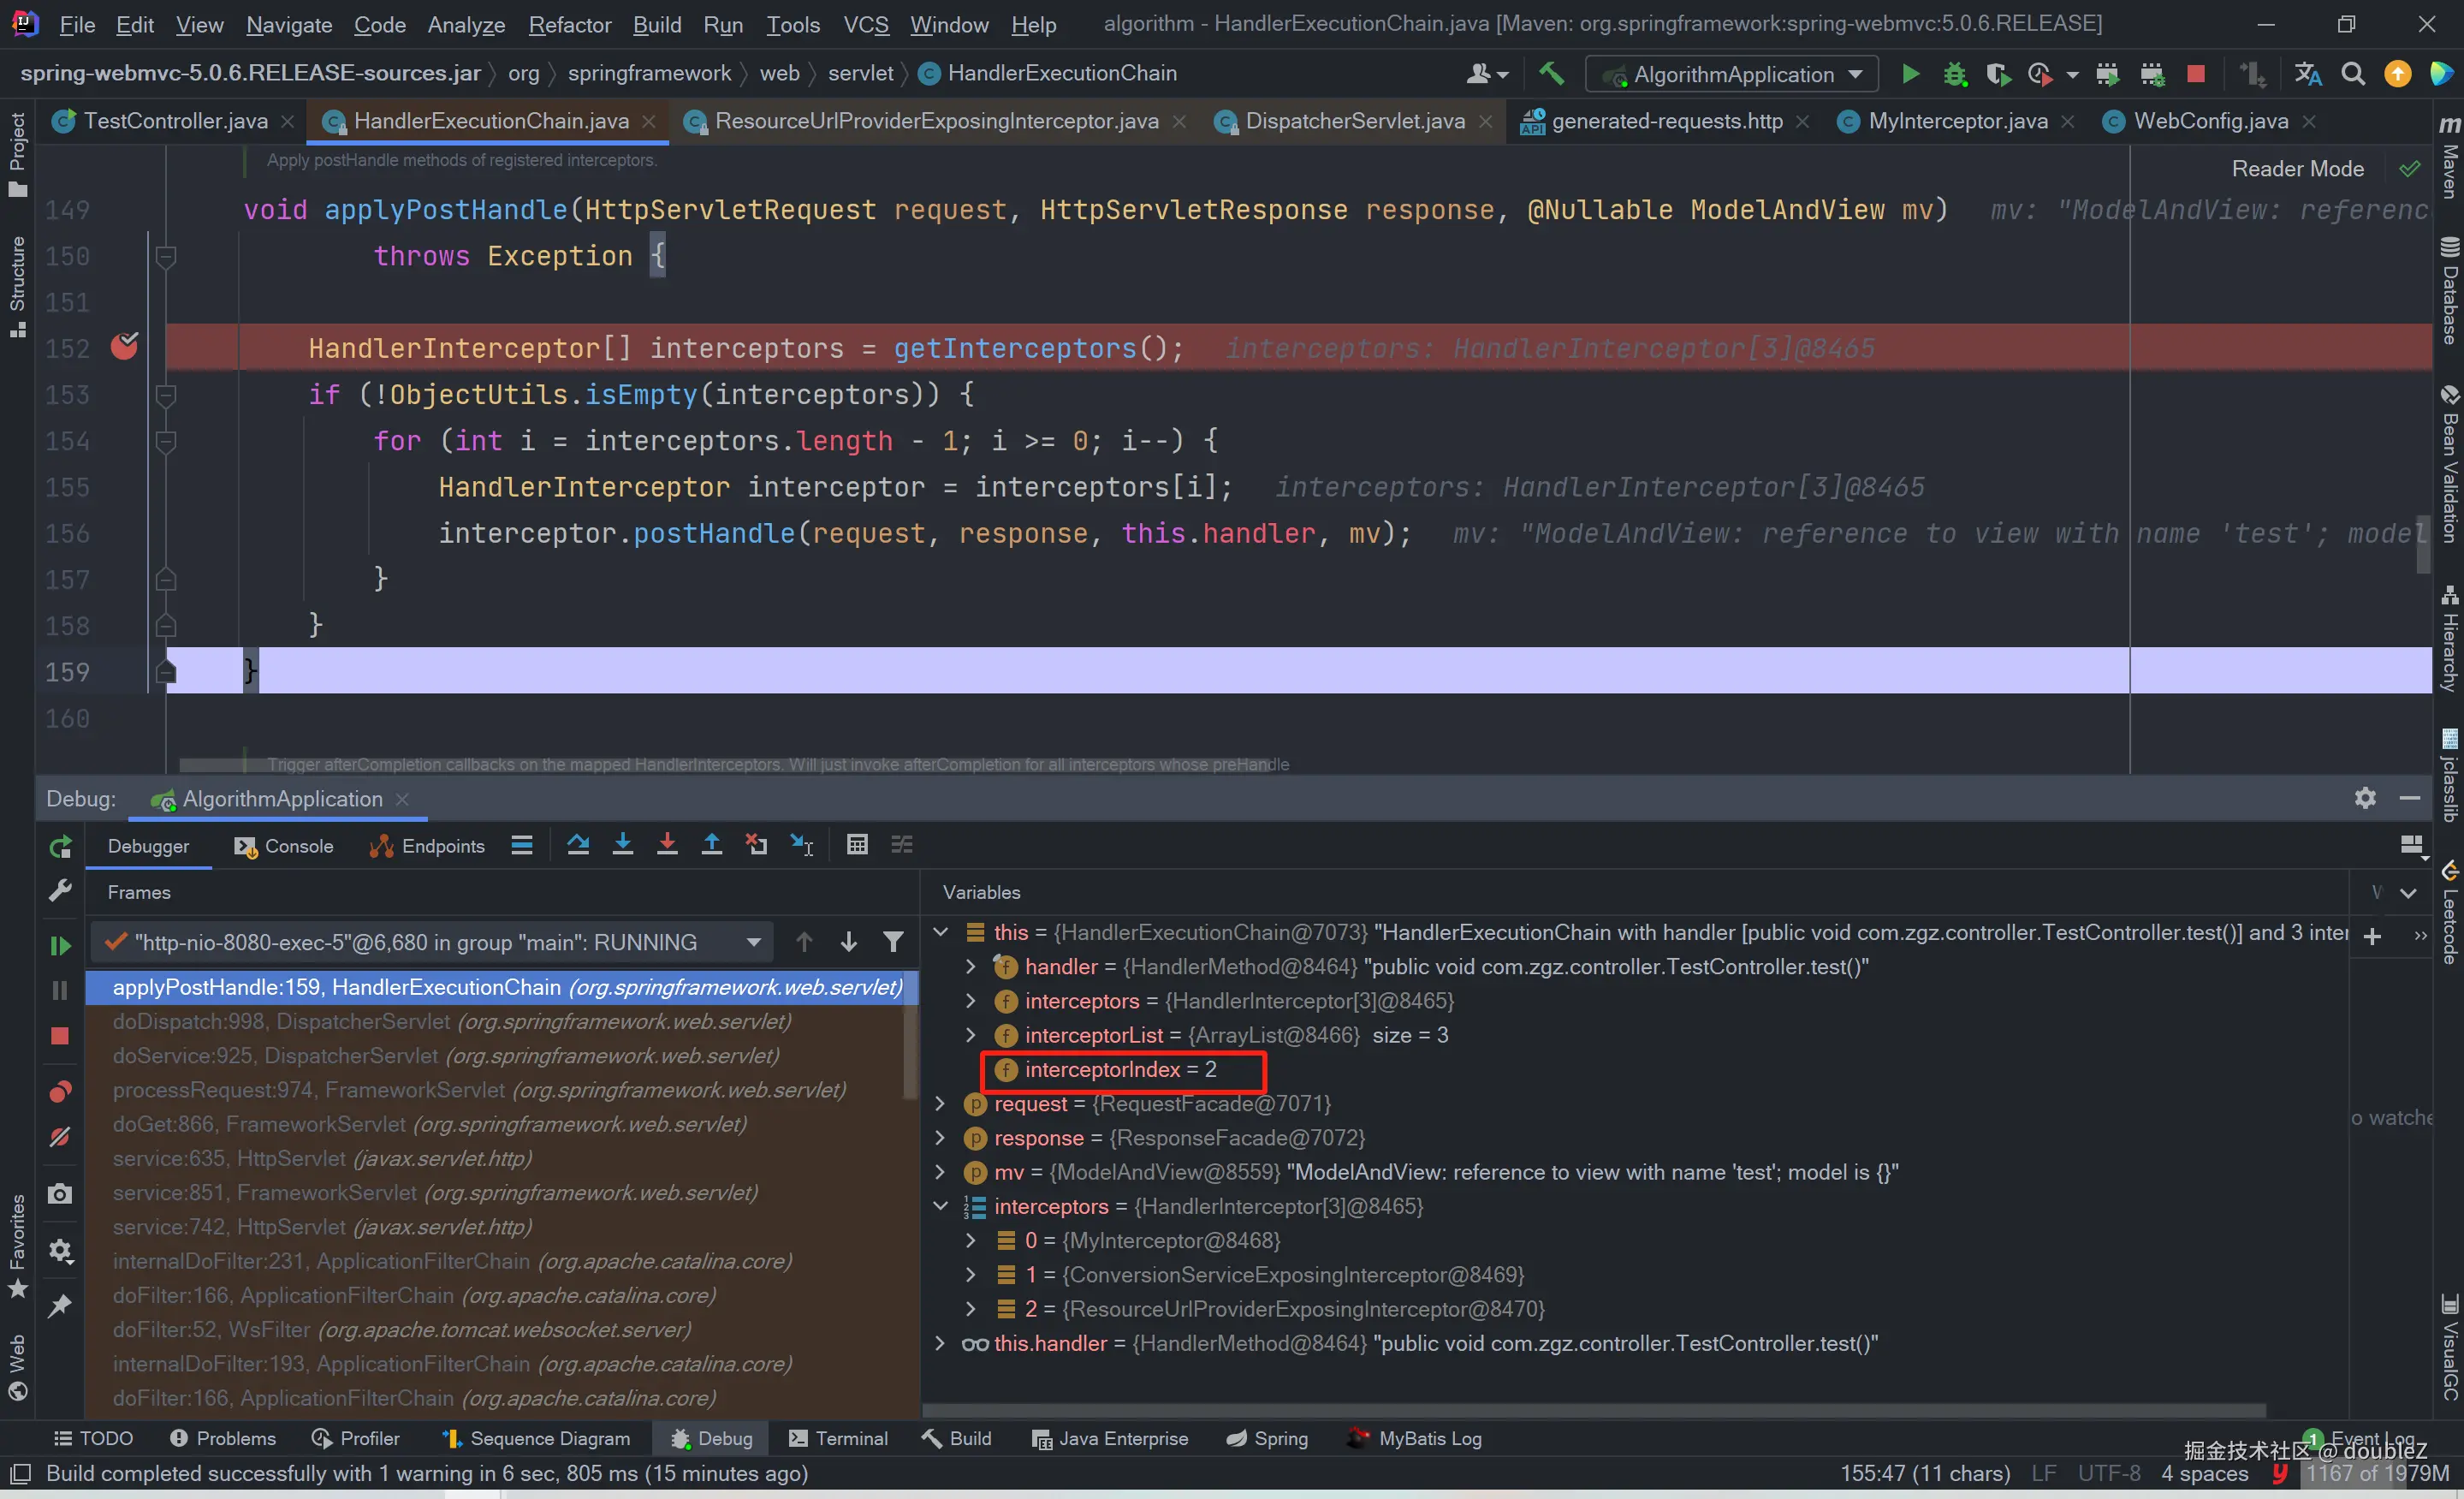This screenshot has height=1499, width=2464.
Task: Click the Step Over debugger icon
Action: point(578,845)
